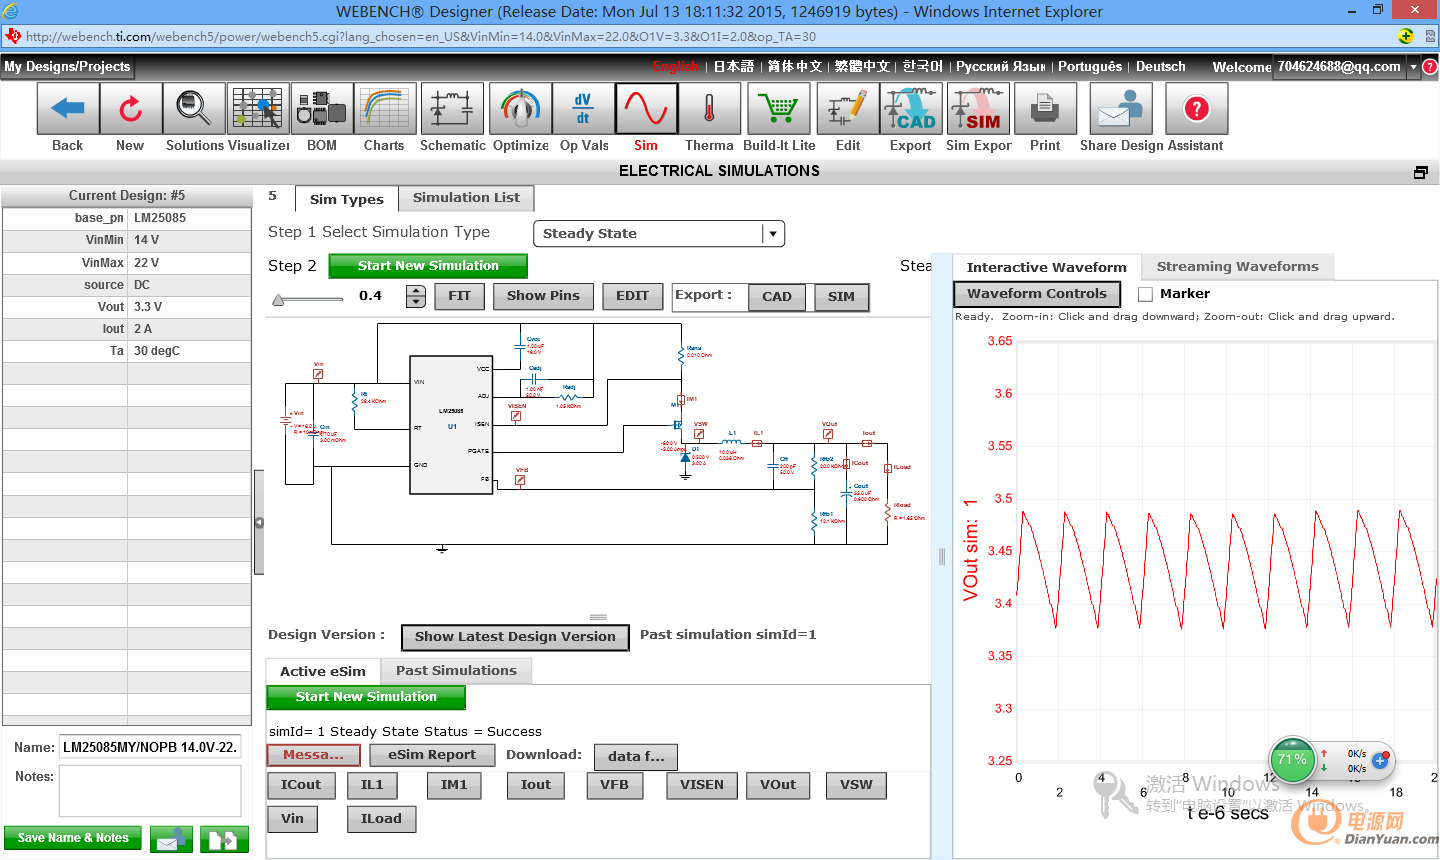Click Start New Simulation in Step 2
The image size is (1440, 860).
pos(428,266)
